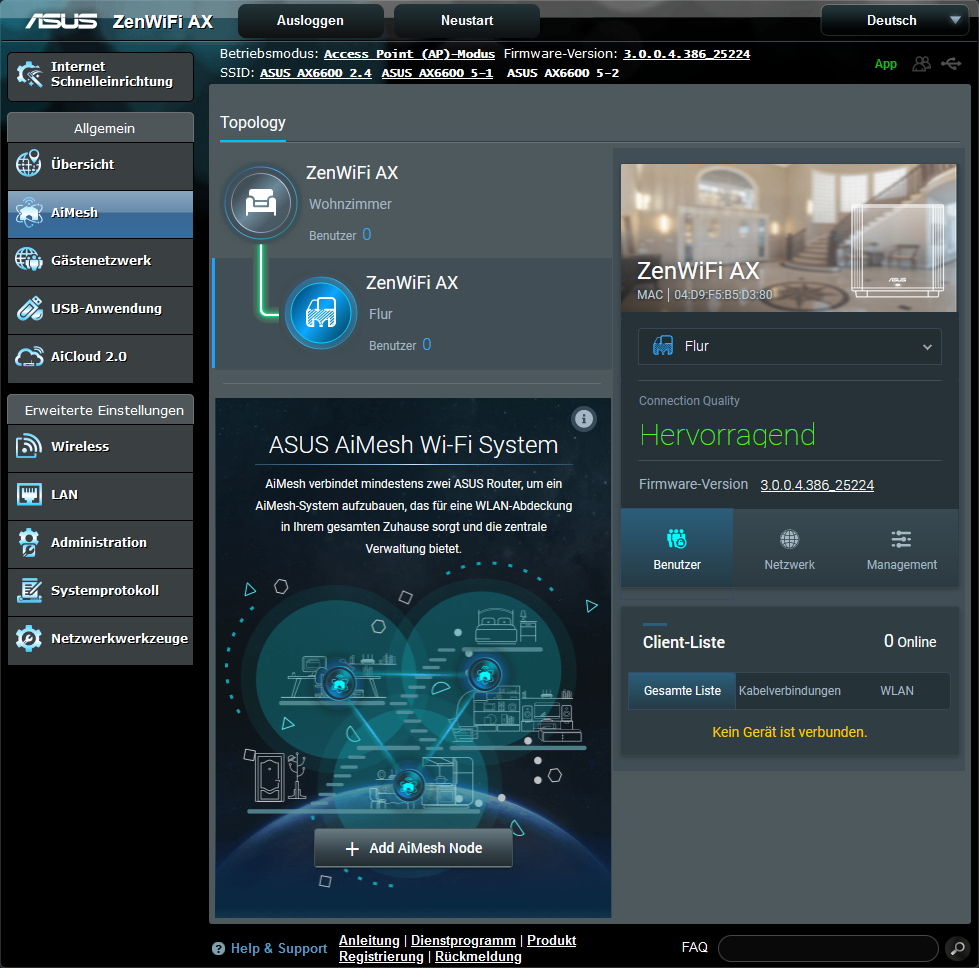Open the App link in the header
This screenshot has width=979, height=968.
[885, 64]
